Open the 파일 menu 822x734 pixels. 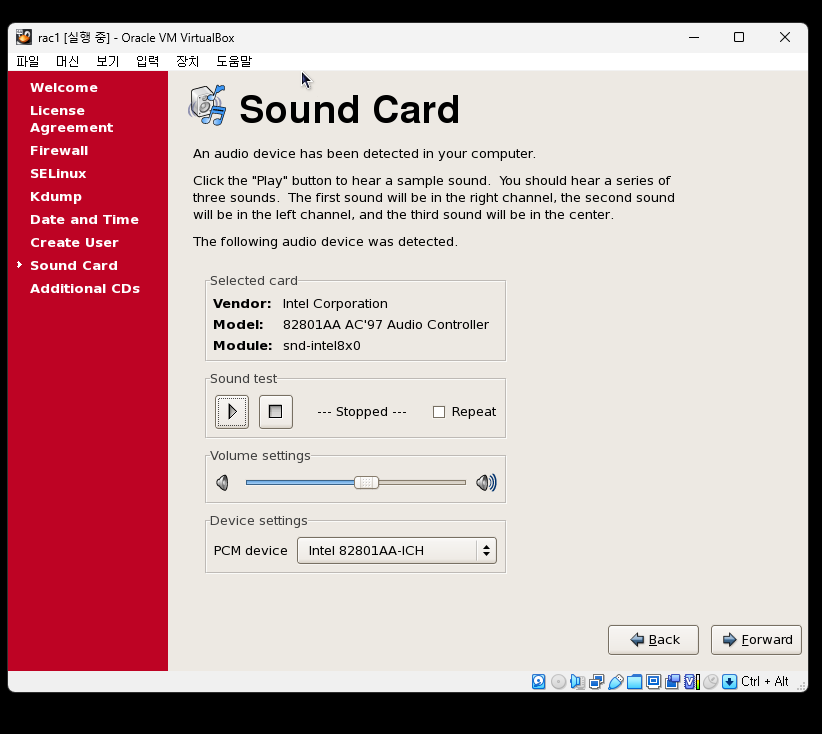28,61
